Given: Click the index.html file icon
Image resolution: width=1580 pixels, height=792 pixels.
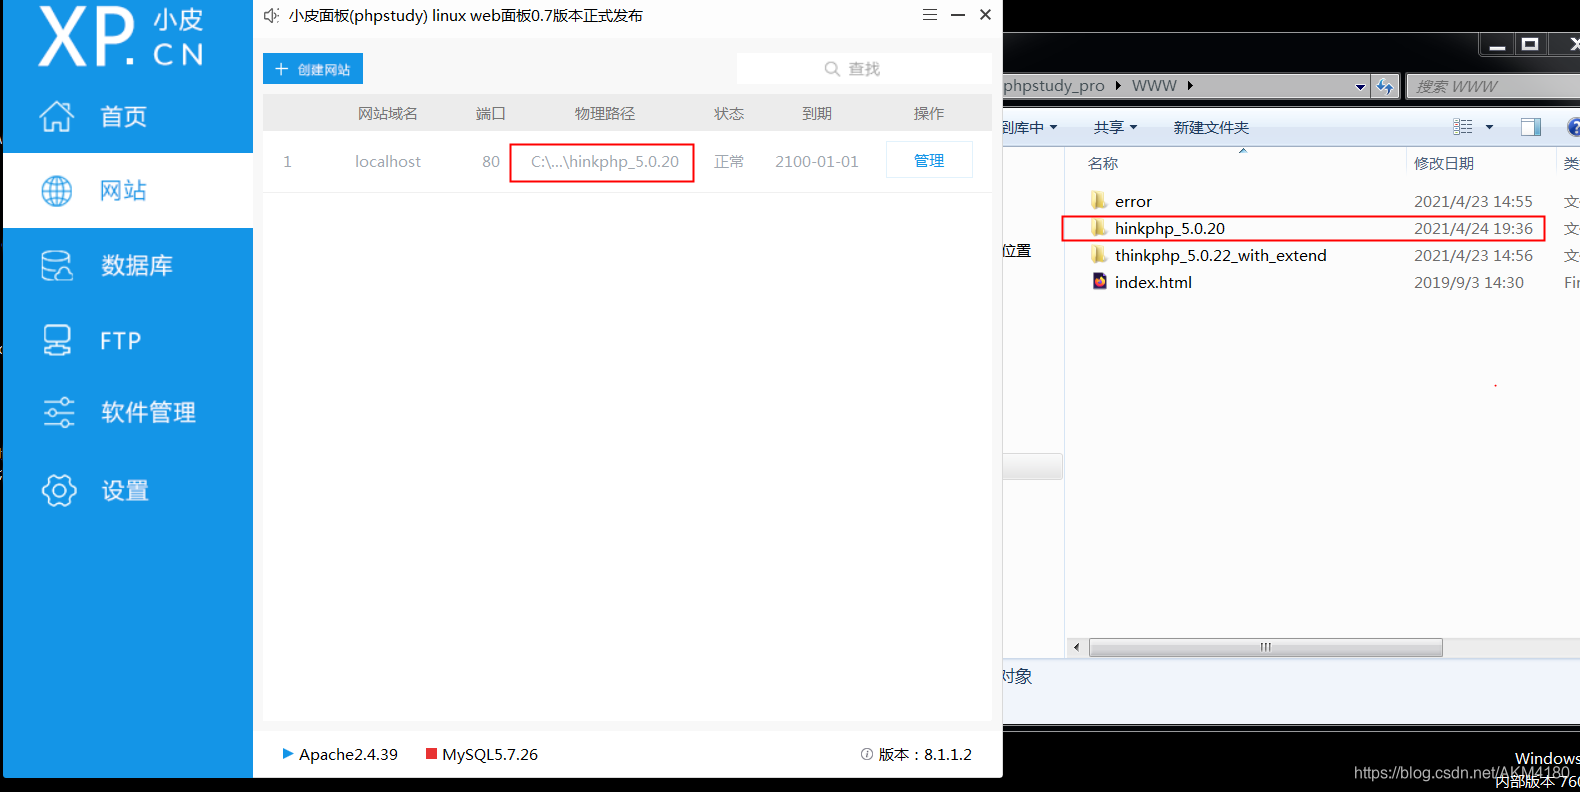Looking at the screenshot, I should pyautogui.click(x=1100, y=281).
